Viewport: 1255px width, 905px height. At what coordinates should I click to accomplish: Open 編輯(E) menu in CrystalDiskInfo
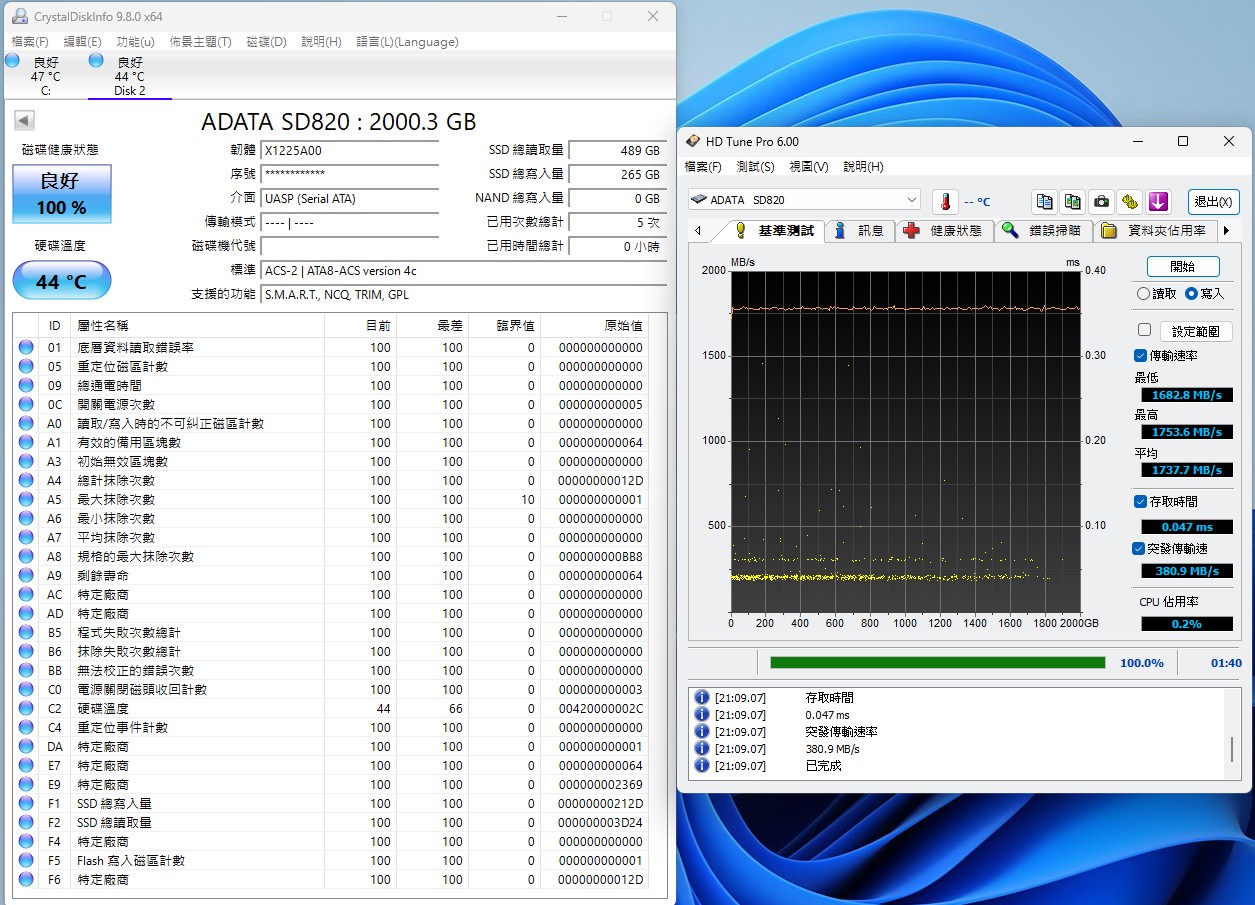(x=82, y=42)
